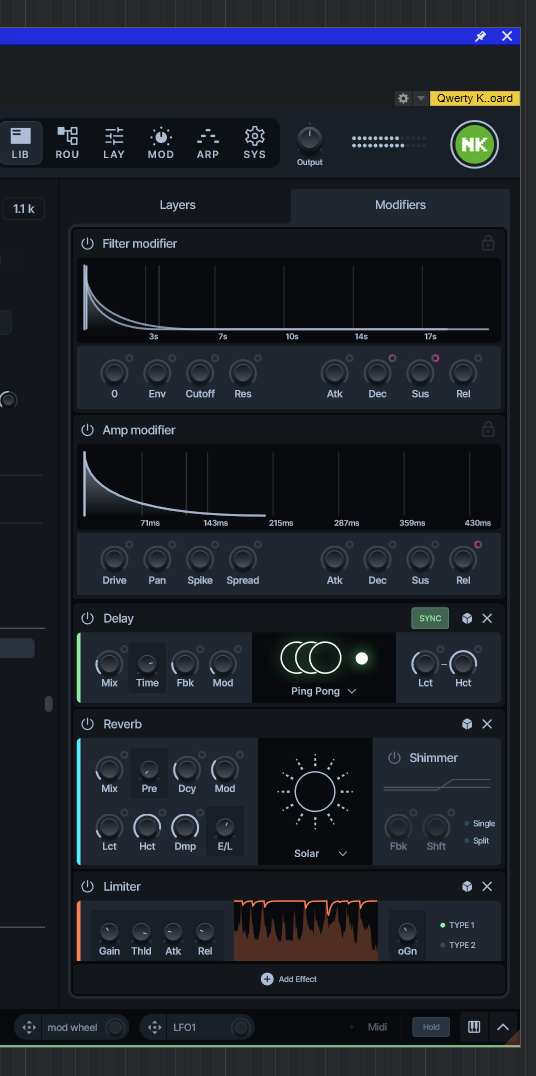The height and width of the screenshot is (1076, 536).
Task: Randomize Limiter using the cube icon
Action: 467,887
